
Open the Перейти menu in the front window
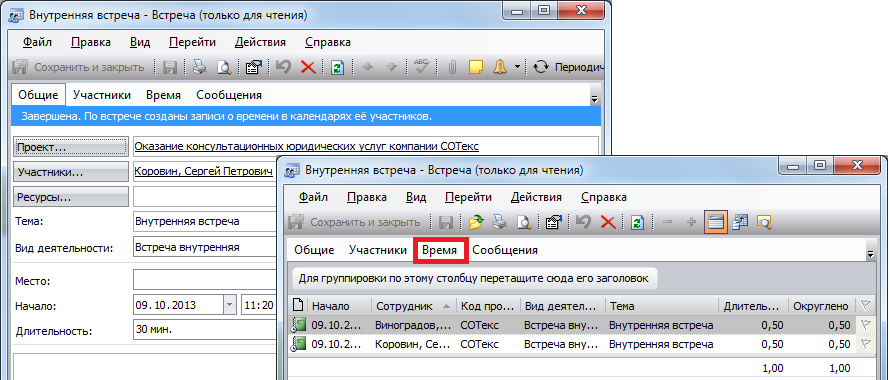pyautogui.click(x=468, y=197)
